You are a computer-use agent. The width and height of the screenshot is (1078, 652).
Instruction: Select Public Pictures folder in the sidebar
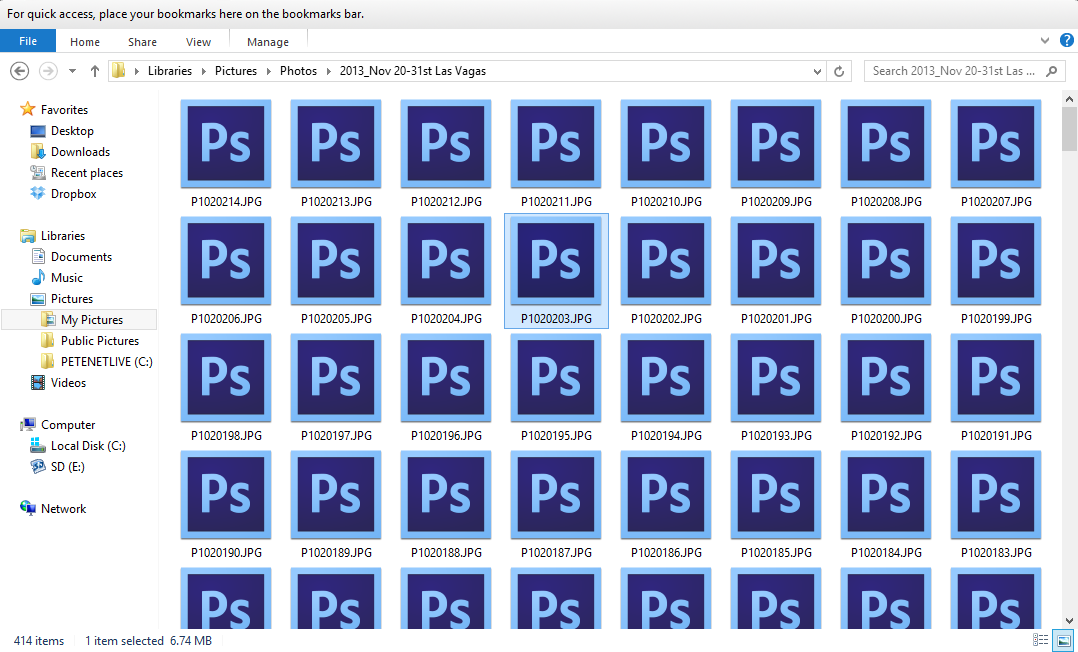(100, 341)
